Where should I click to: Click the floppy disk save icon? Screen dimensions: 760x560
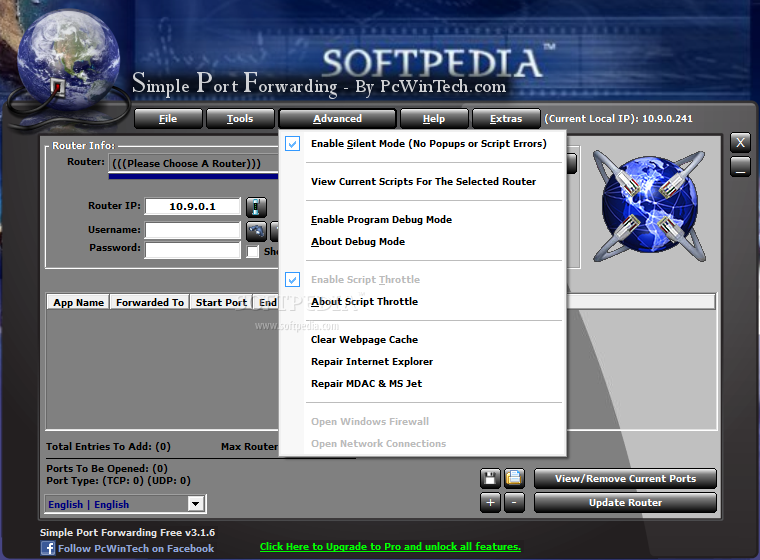[x=490, y=479]
